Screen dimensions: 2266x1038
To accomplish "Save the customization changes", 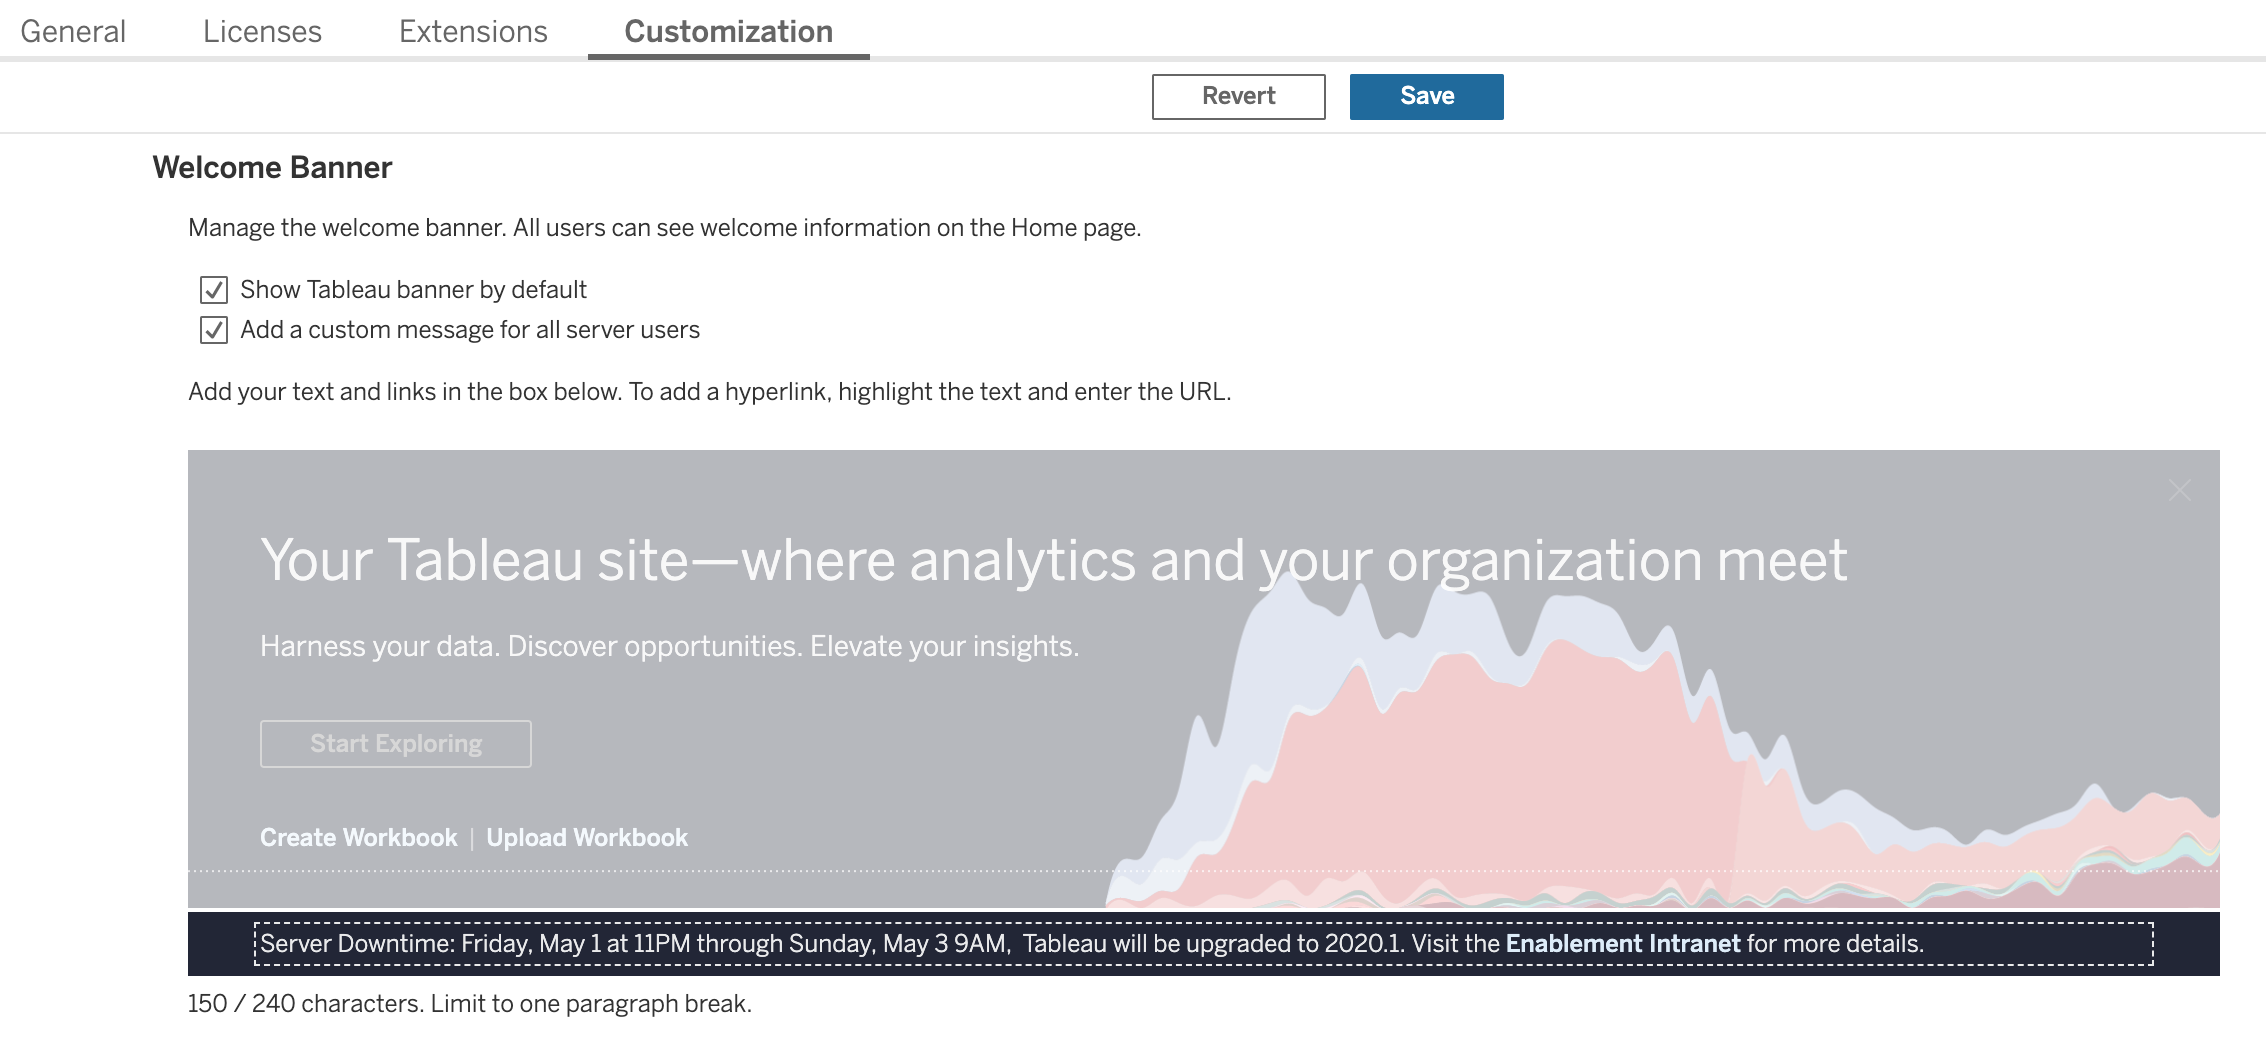I will (x=1426, y=96).
